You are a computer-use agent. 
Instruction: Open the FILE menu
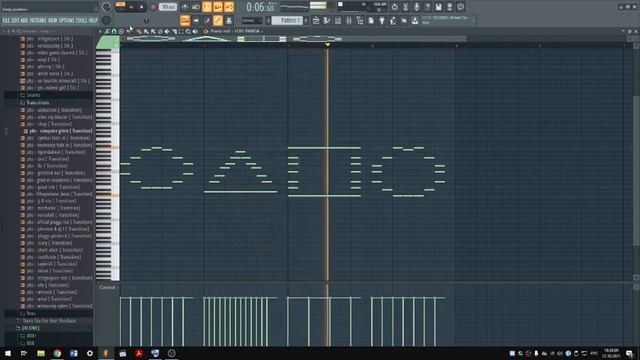click(6, 20)
